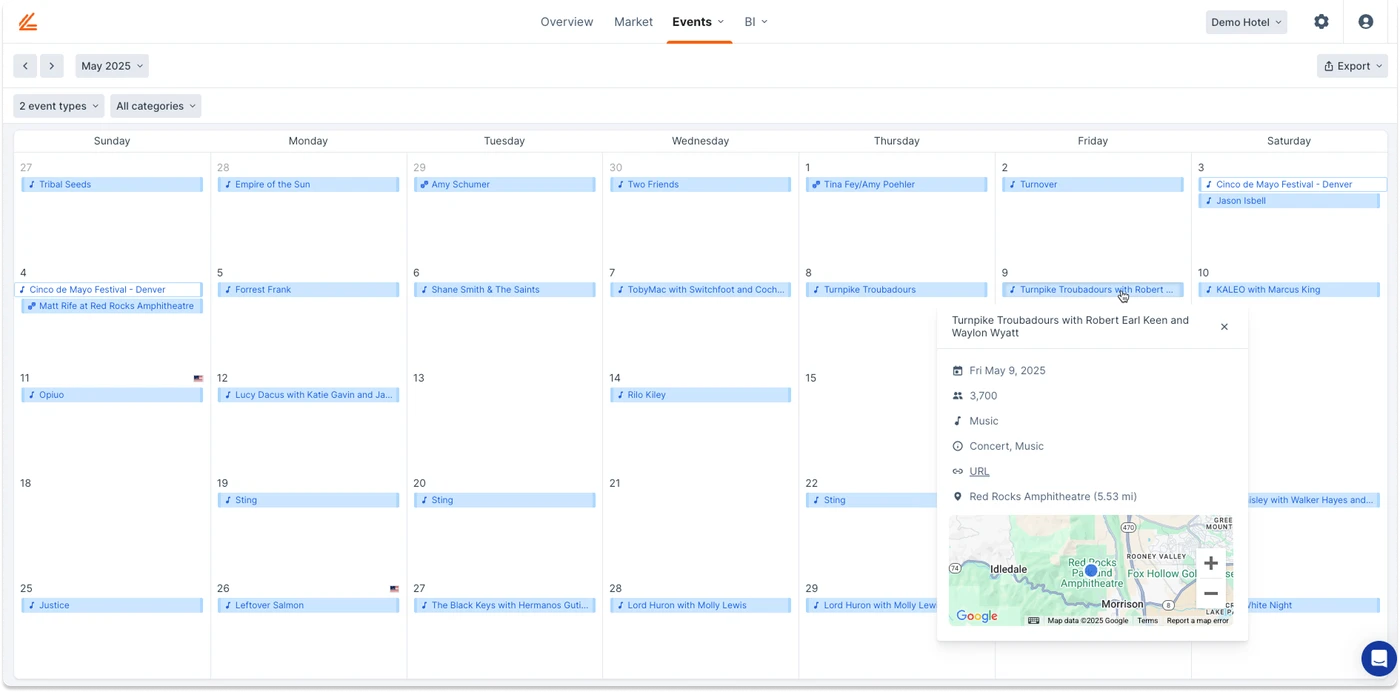Screen dimensions: 1400x692
Task: Expand the Events tab dropdown
Action: tap(698, 22)
